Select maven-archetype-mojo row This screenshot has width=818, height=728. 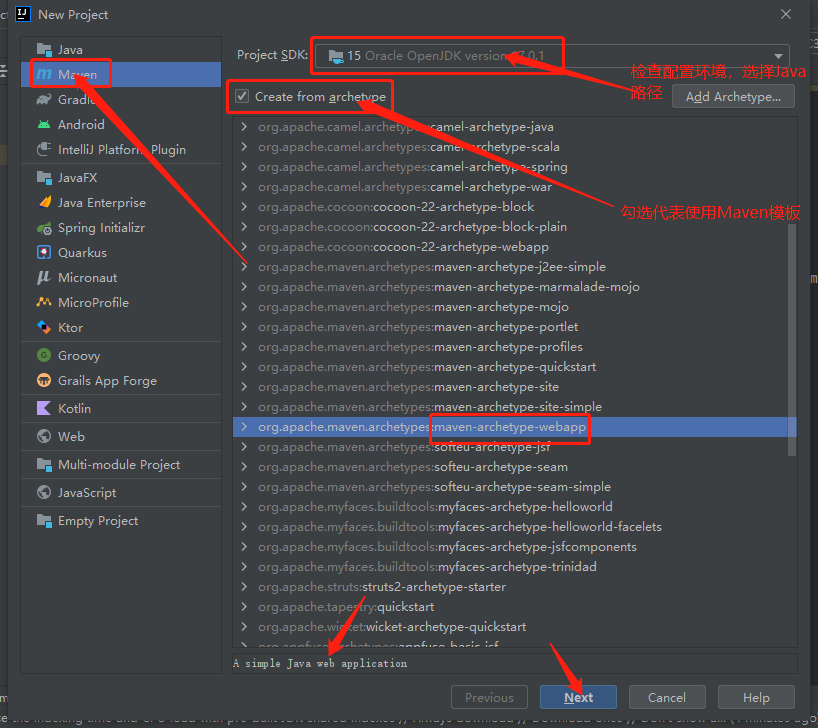pos(514,307)
